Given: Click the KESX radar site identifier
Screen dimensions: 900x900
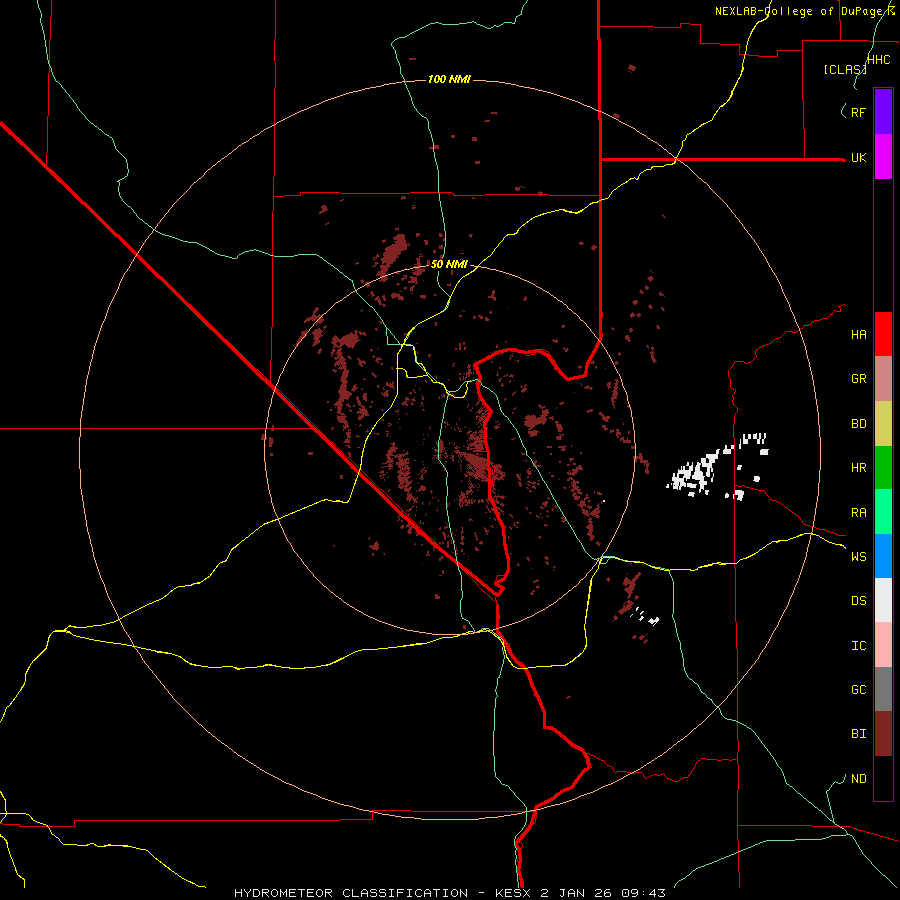Looking at the screenshot, I should [514, 893].
